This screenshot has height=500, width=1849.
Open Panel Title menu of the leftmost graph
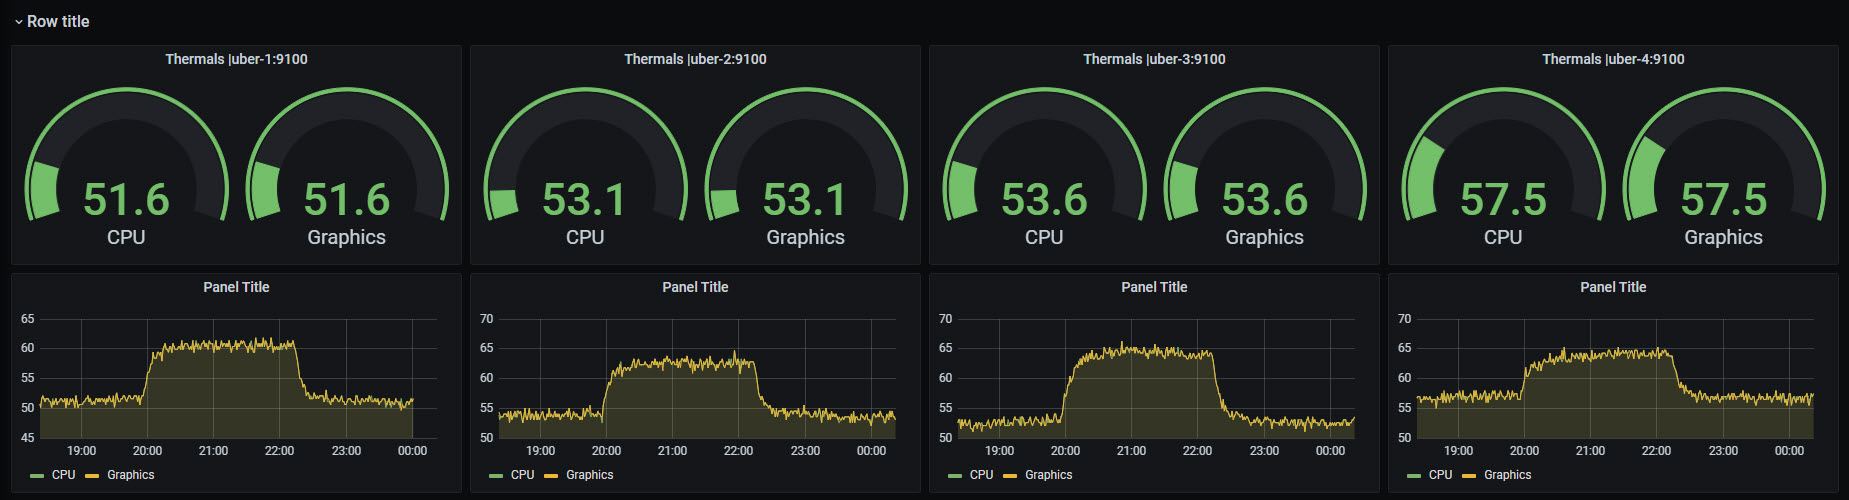click(236, 287)
